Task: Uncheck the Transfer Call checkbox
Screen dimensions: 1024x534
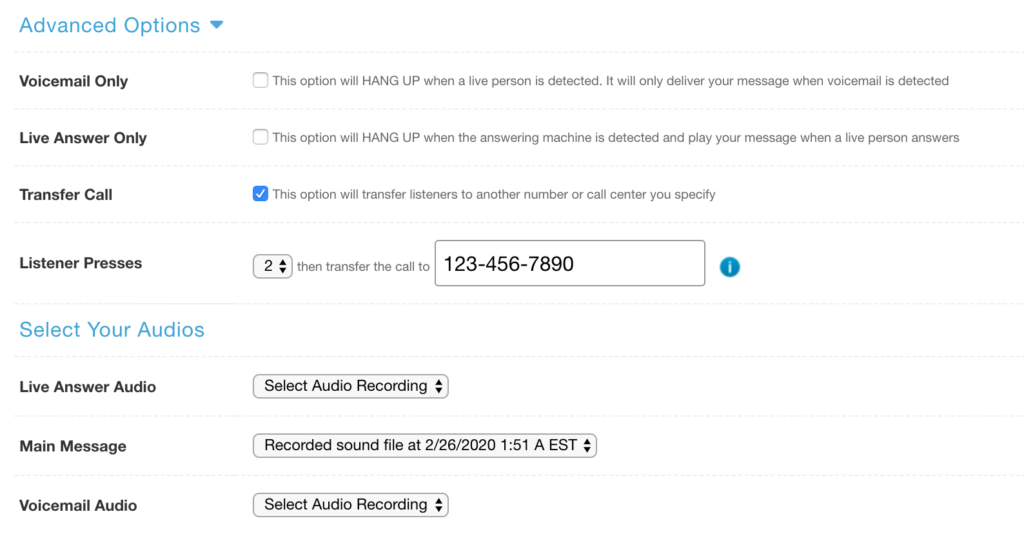Action: [x=260, y=194]
